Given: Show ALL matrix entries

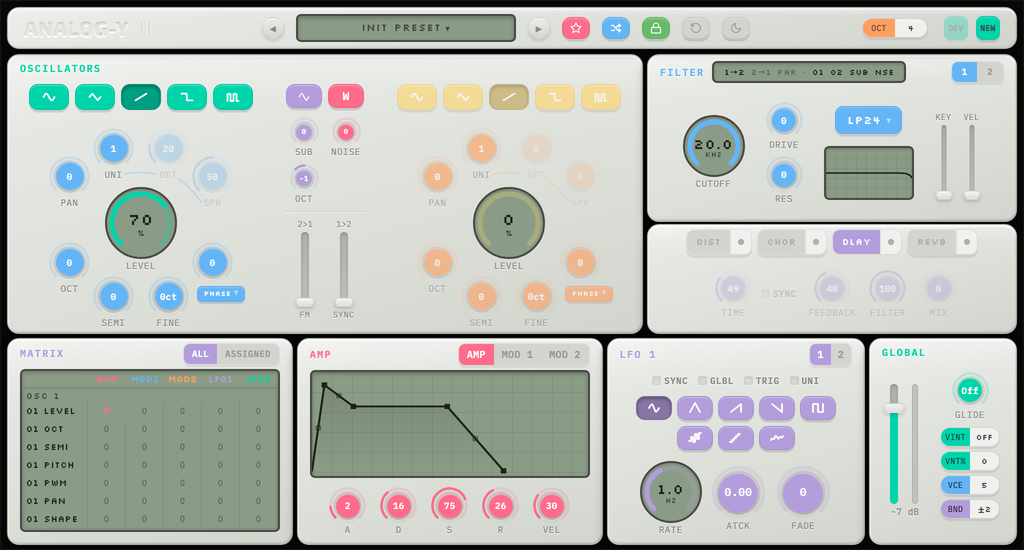Looking at the screenshot, I should 200,354.
